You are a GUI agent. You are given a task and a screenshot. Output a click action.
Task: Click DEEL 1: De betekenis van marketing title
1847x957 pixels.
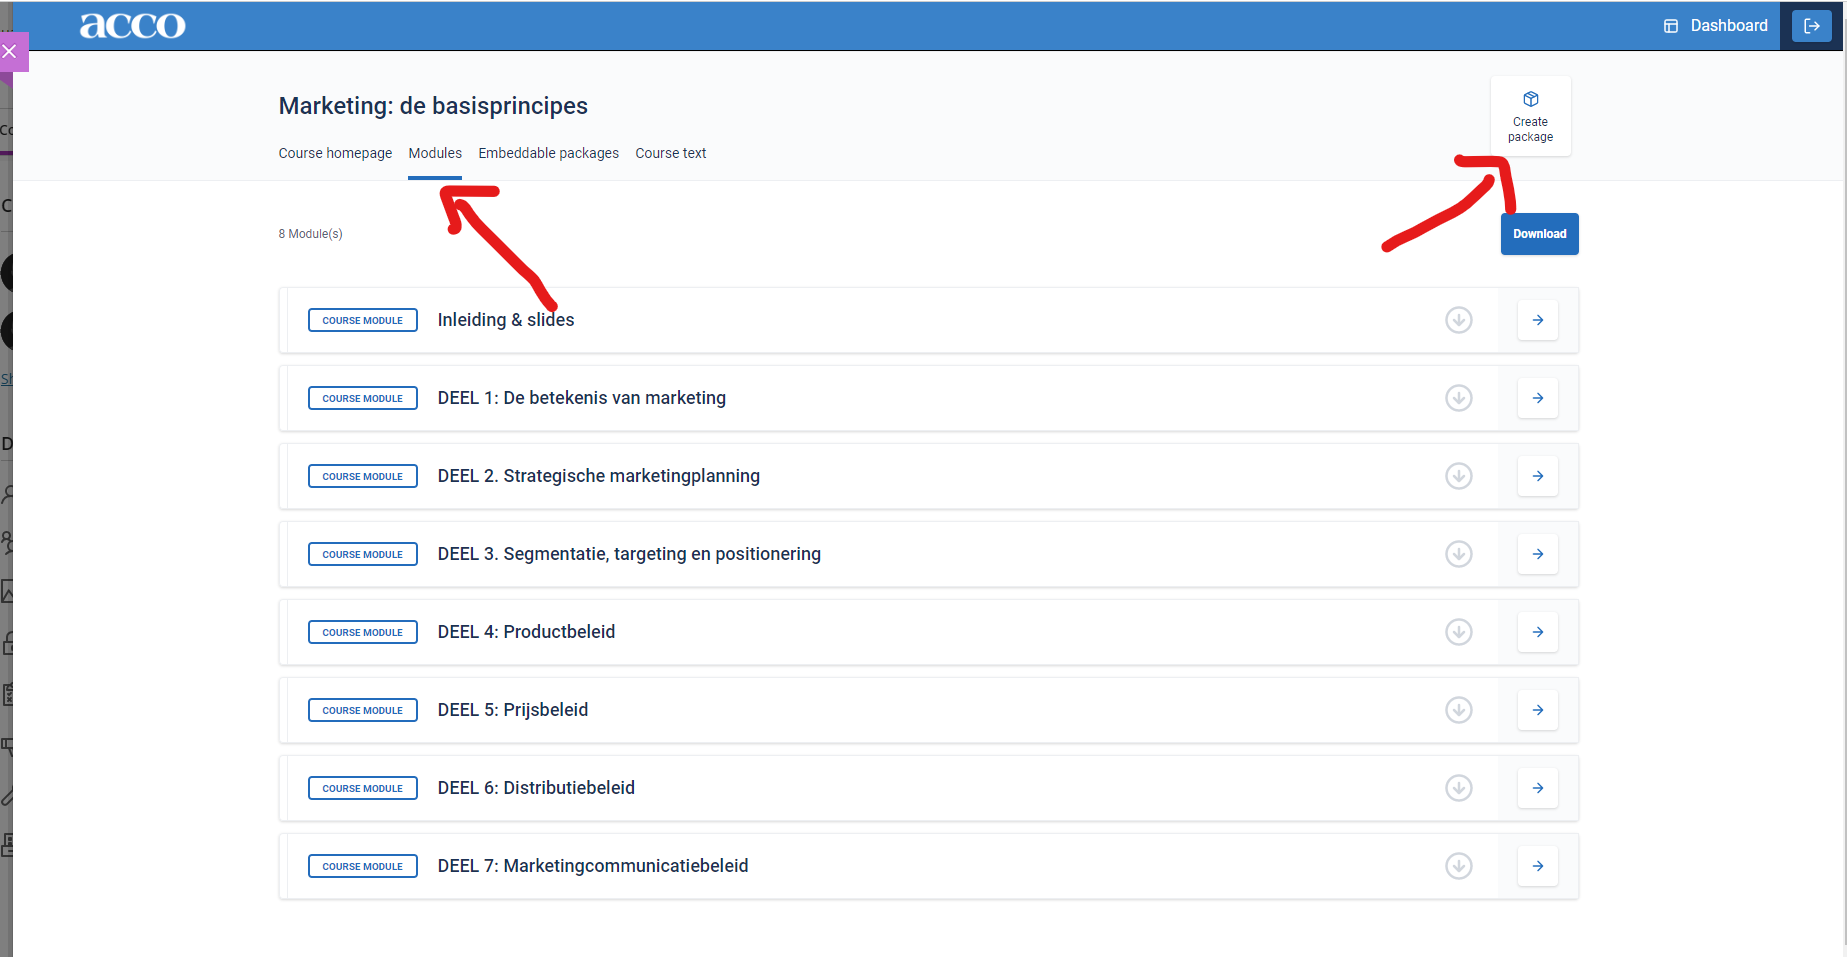[581, 398]
